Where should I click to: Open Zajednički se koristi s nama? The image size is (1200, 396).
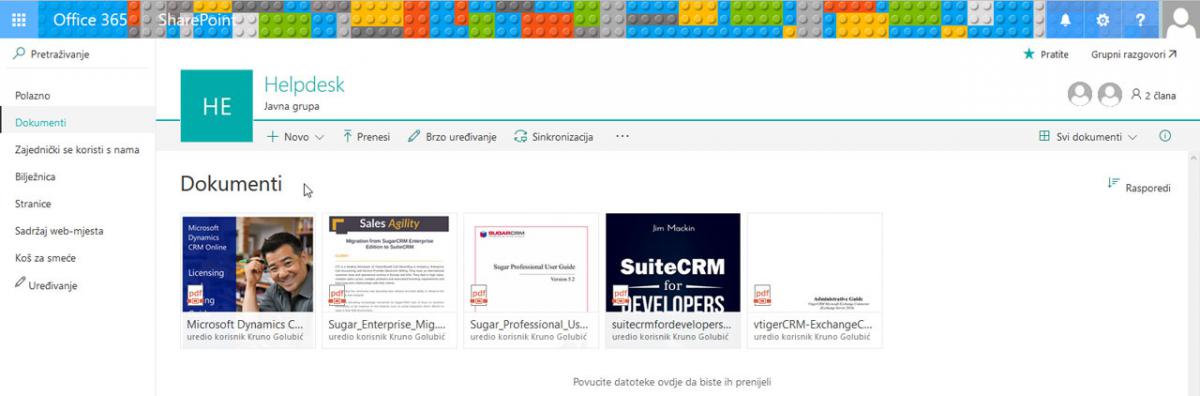77,150
